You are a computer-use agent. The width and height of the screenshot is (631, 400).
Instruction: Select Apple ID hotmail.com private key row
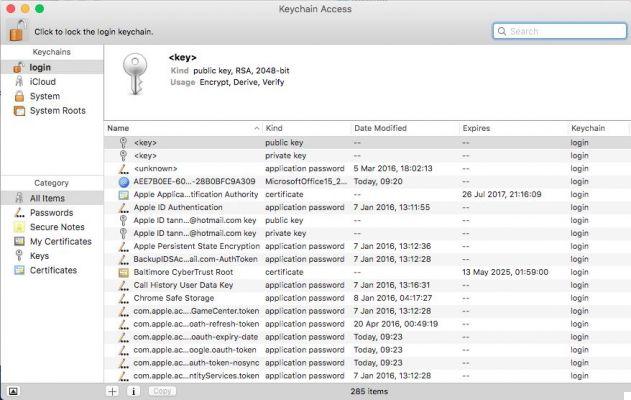(x=367, y=233)
